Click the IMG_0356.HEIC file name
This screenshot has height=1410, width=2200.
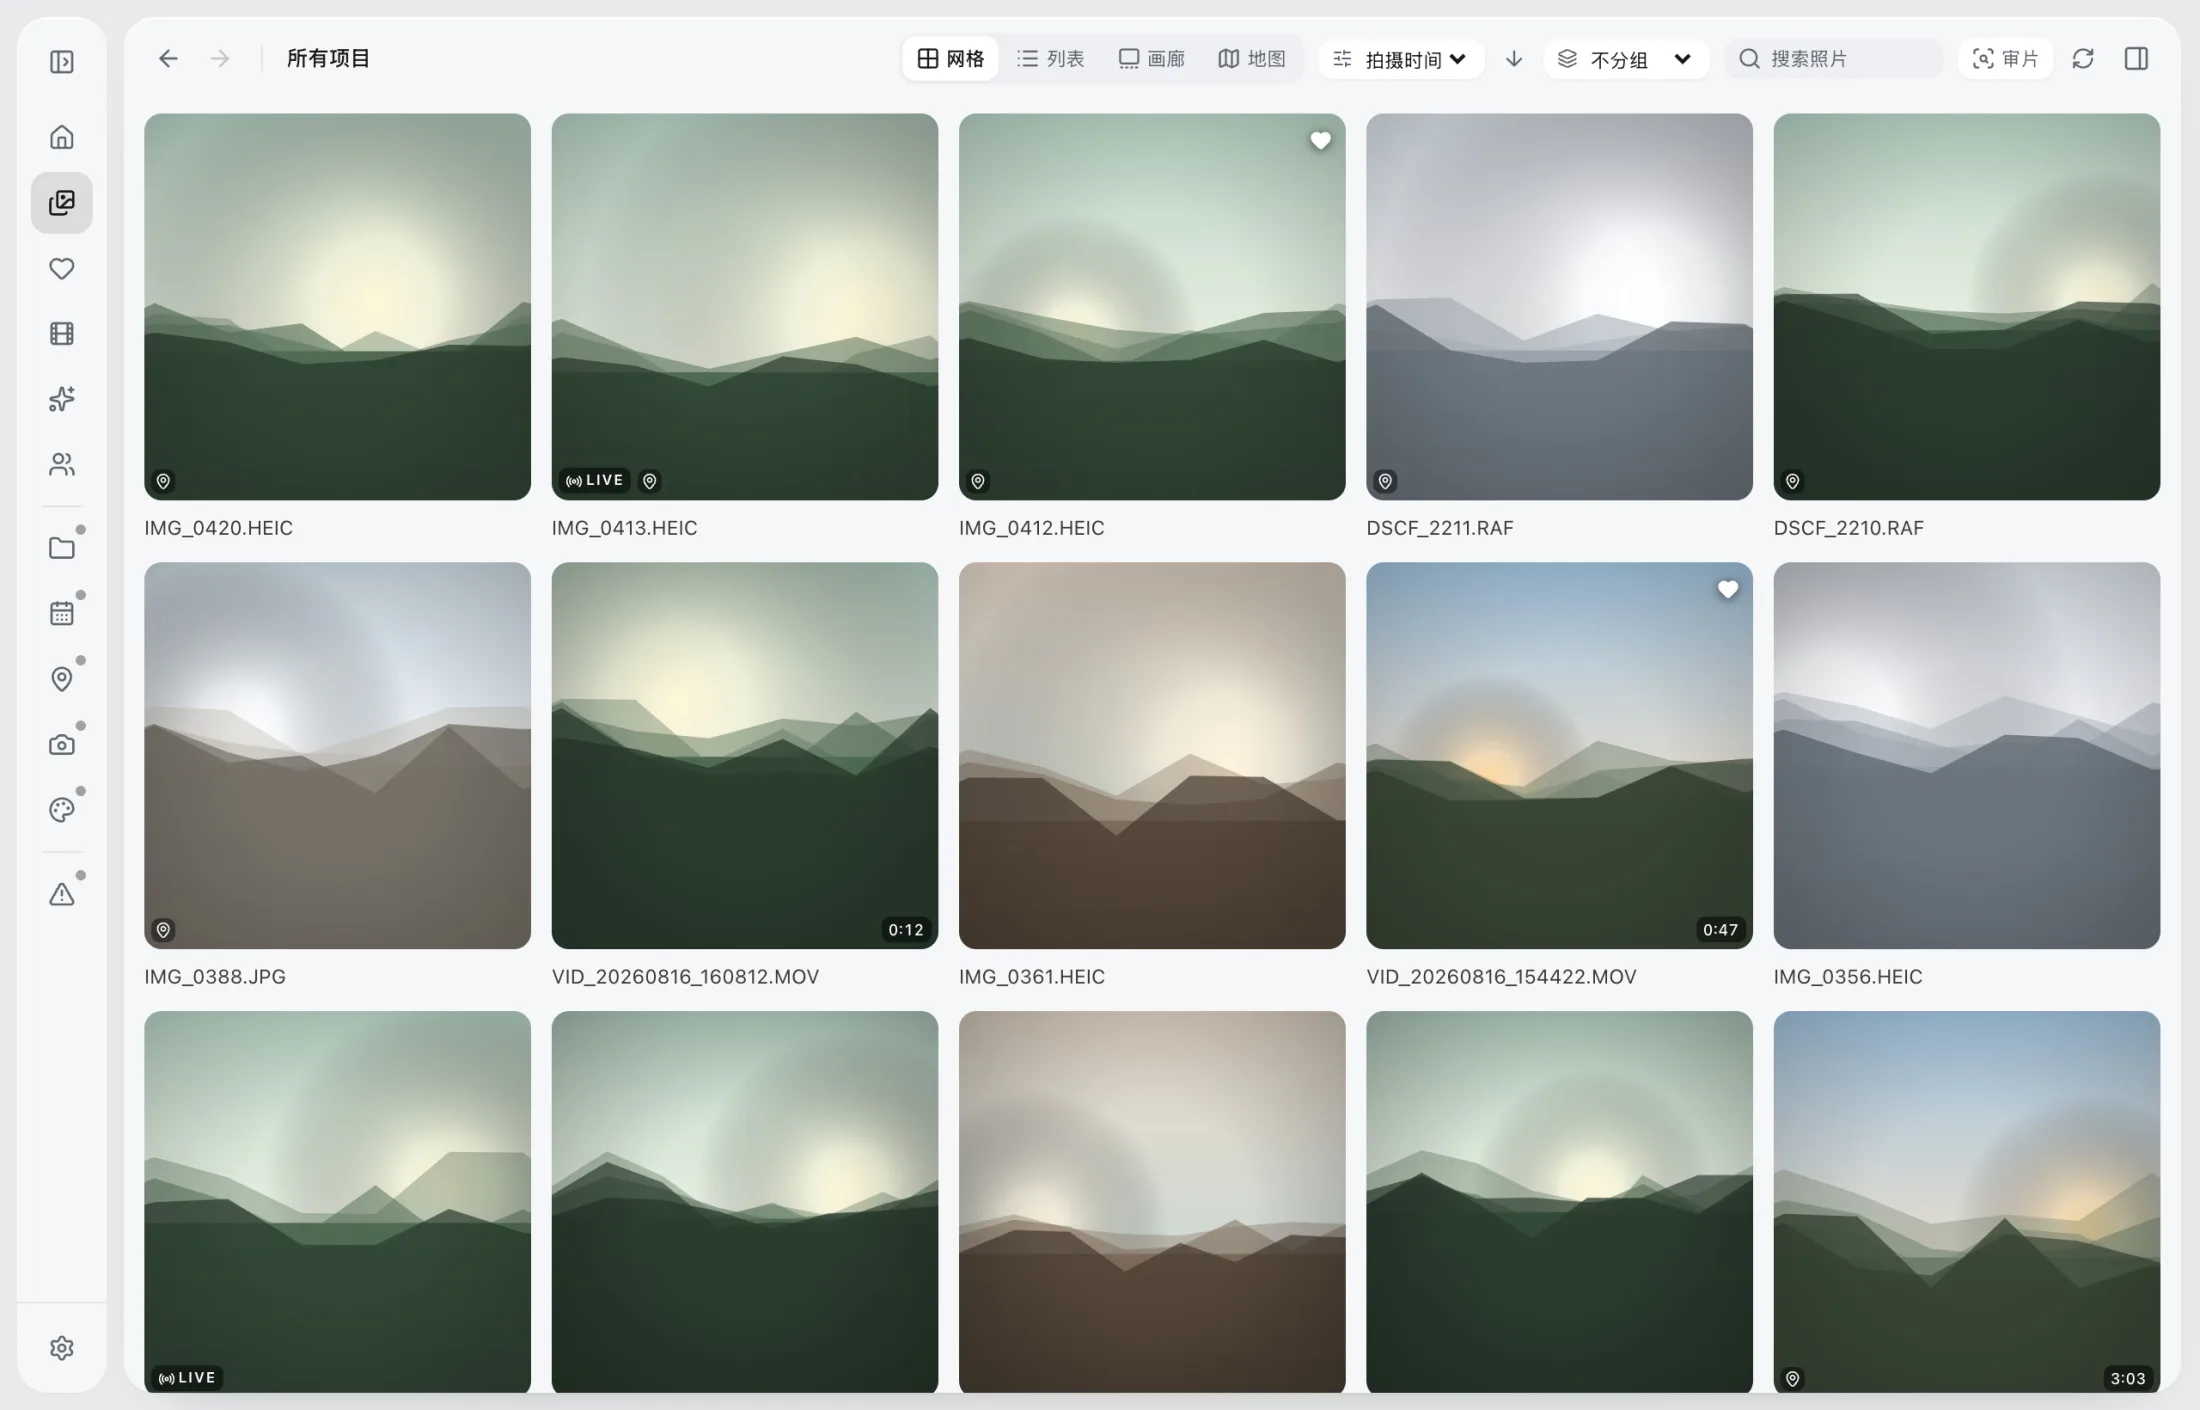tap(1848, 976)
